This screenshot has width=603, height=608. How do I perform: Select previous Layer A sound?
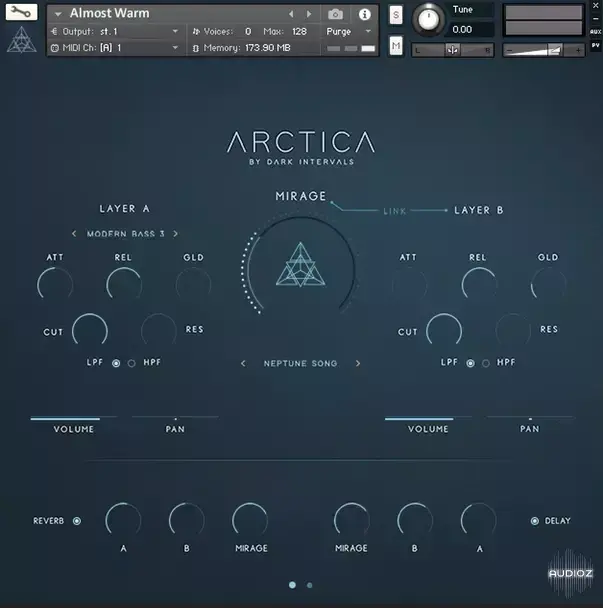pyautogui.click(x=74, y=233)
